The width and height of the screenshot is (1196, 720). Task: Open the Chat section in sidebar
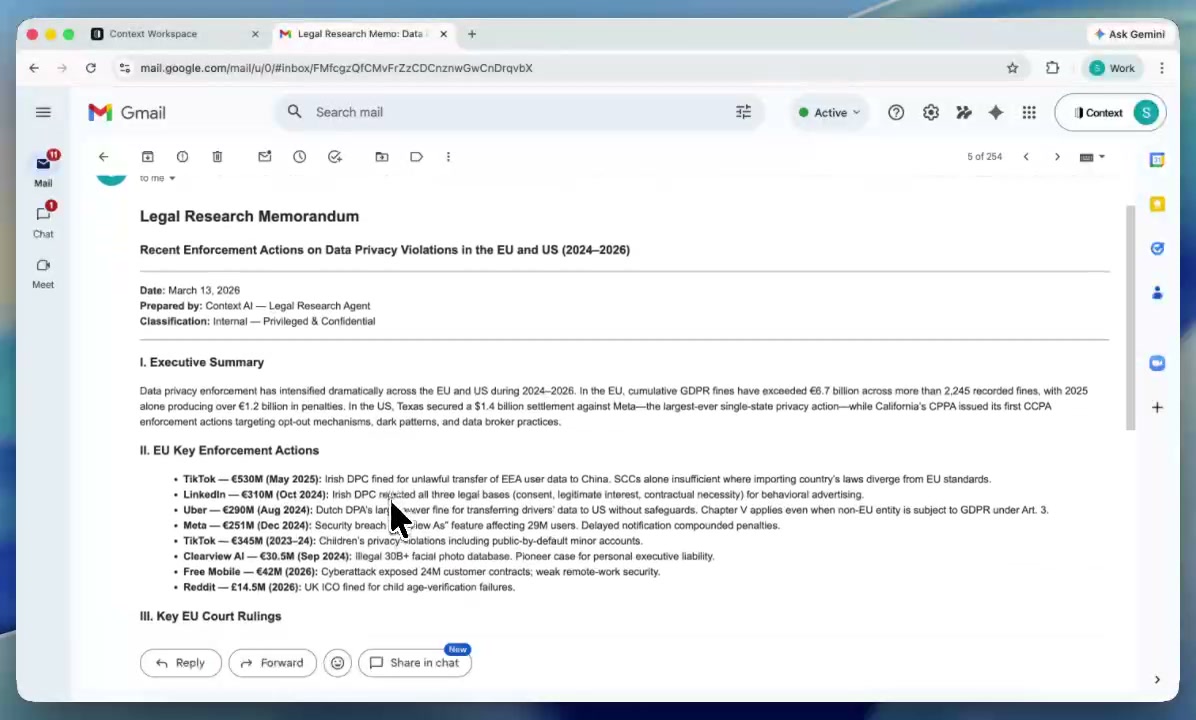point(43,220)
